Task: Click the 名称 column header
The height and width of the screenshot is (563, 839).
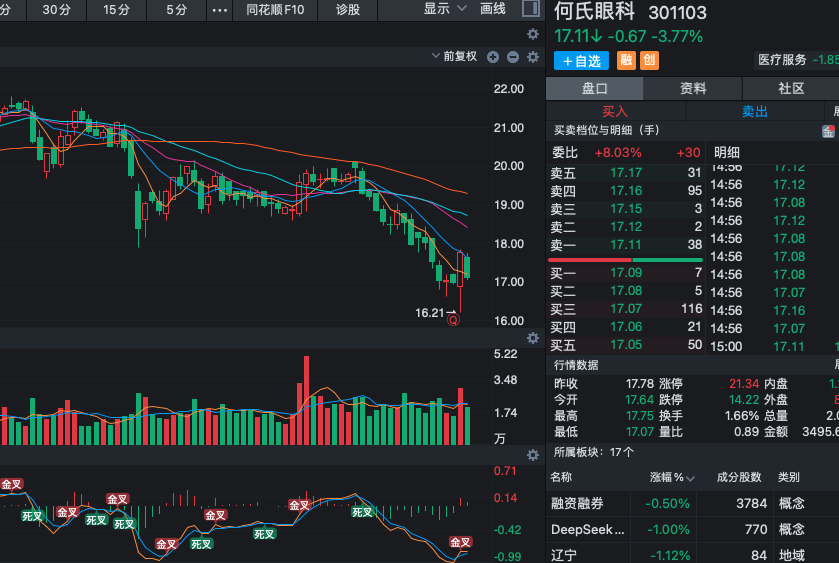Action: pos(561,477)
